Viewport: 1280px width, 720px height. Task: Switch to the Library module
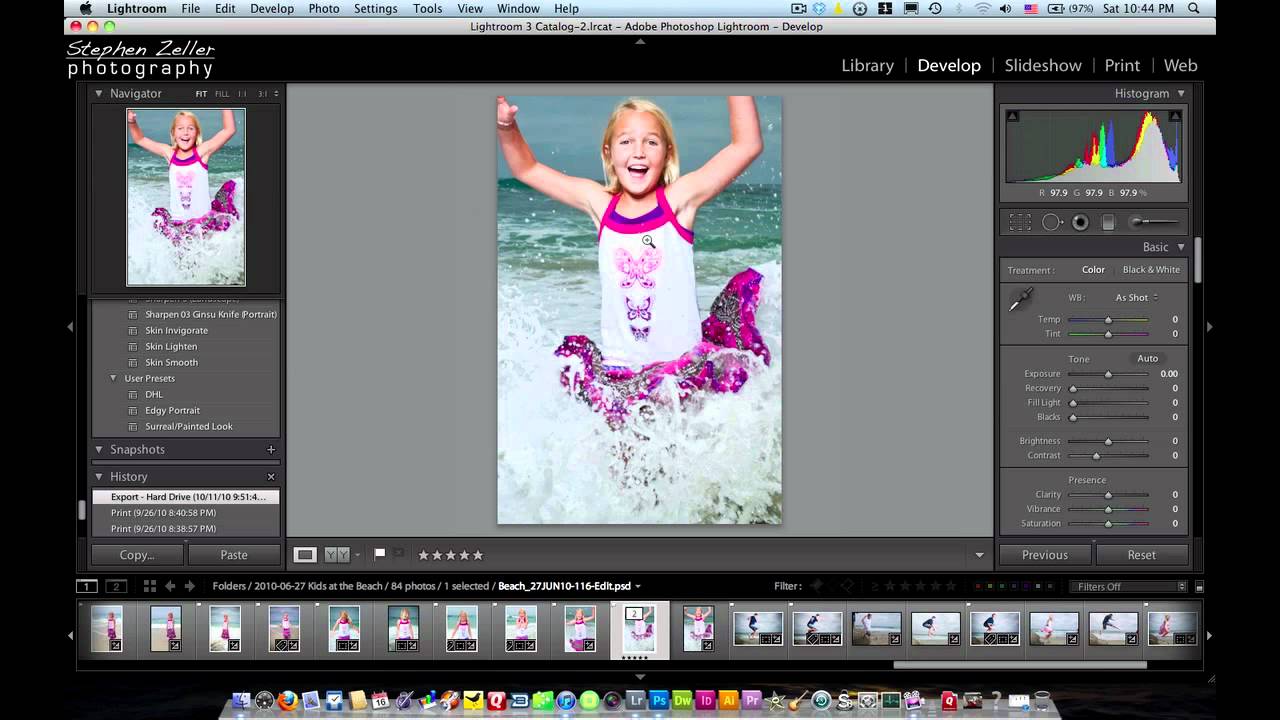click(x=867, y=65)
